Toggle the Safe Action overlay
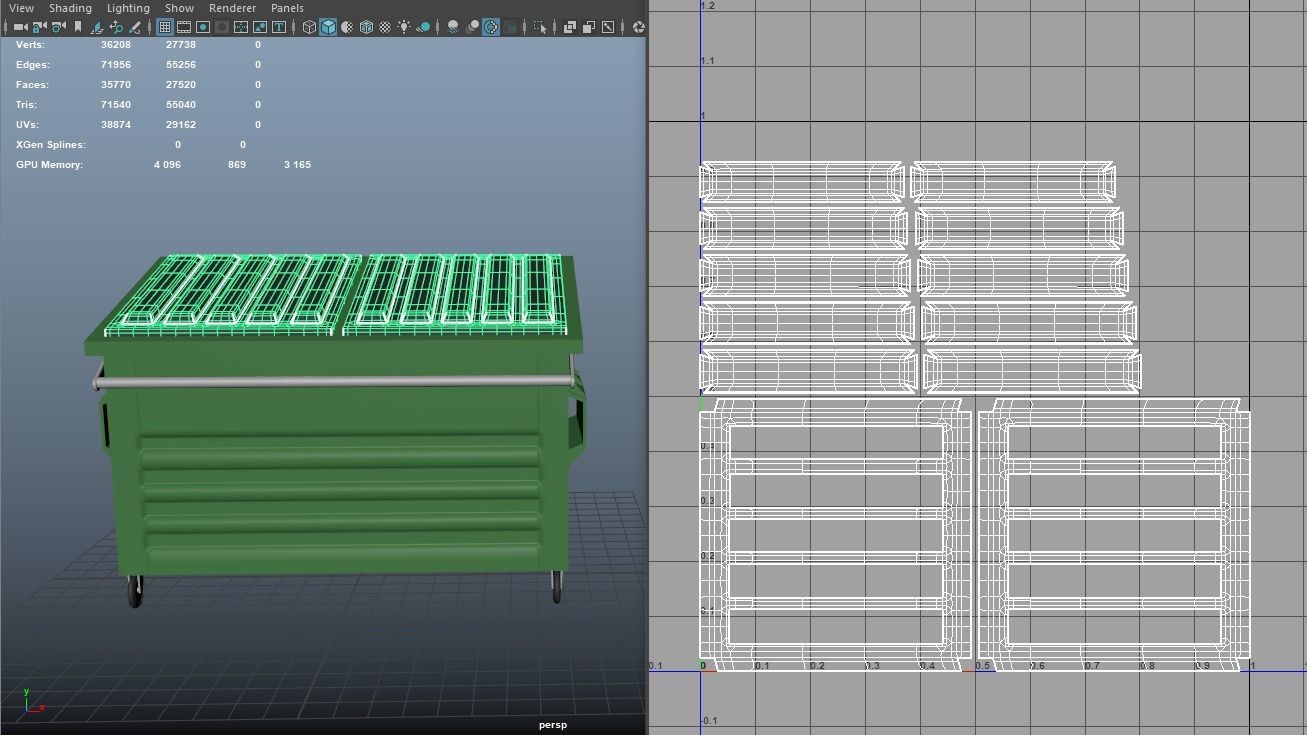Image resolution: width=1307 pixels, height=735 pixels. tap(260, 27)
